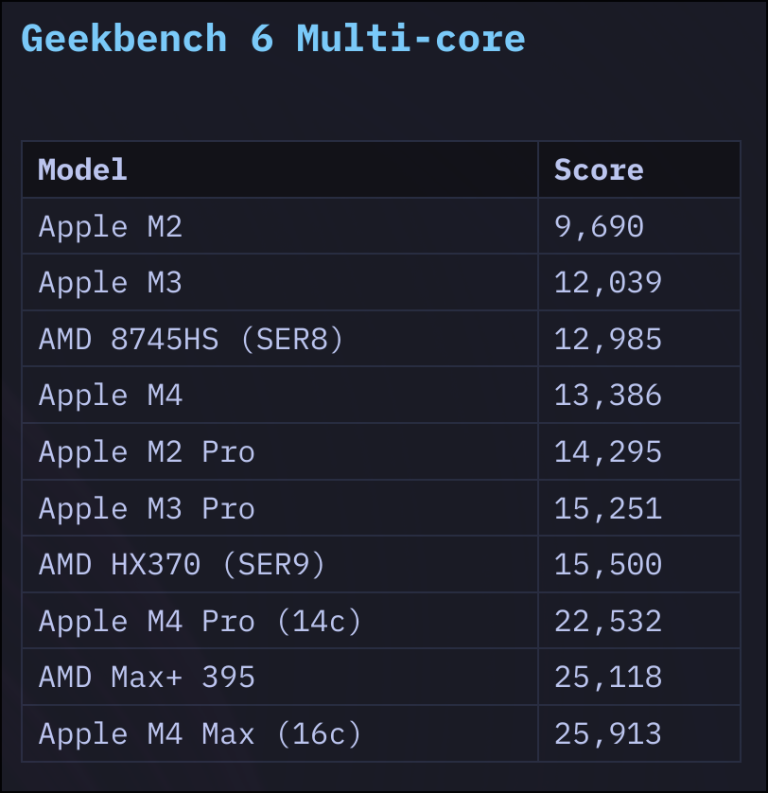Select the AMD Max+ 395 cell
768x793 pixels.
pyautogui.click(x=147, y=678)
